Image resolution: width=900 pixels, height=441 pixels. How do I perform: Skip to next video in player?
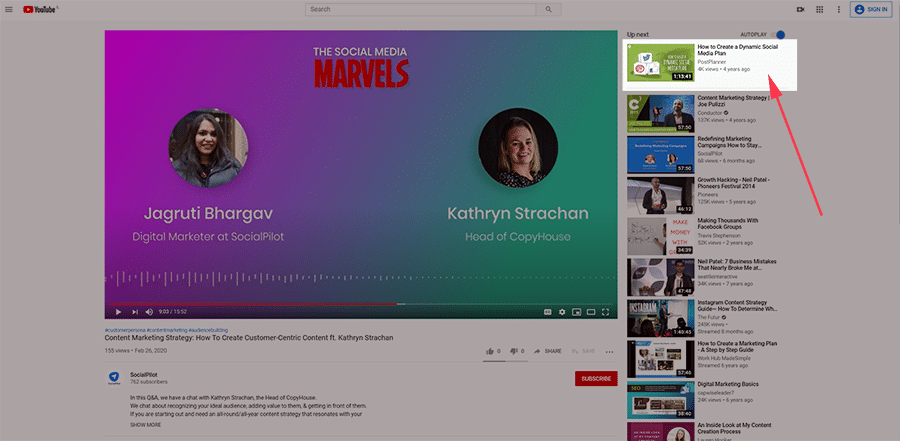pos(134,312)
